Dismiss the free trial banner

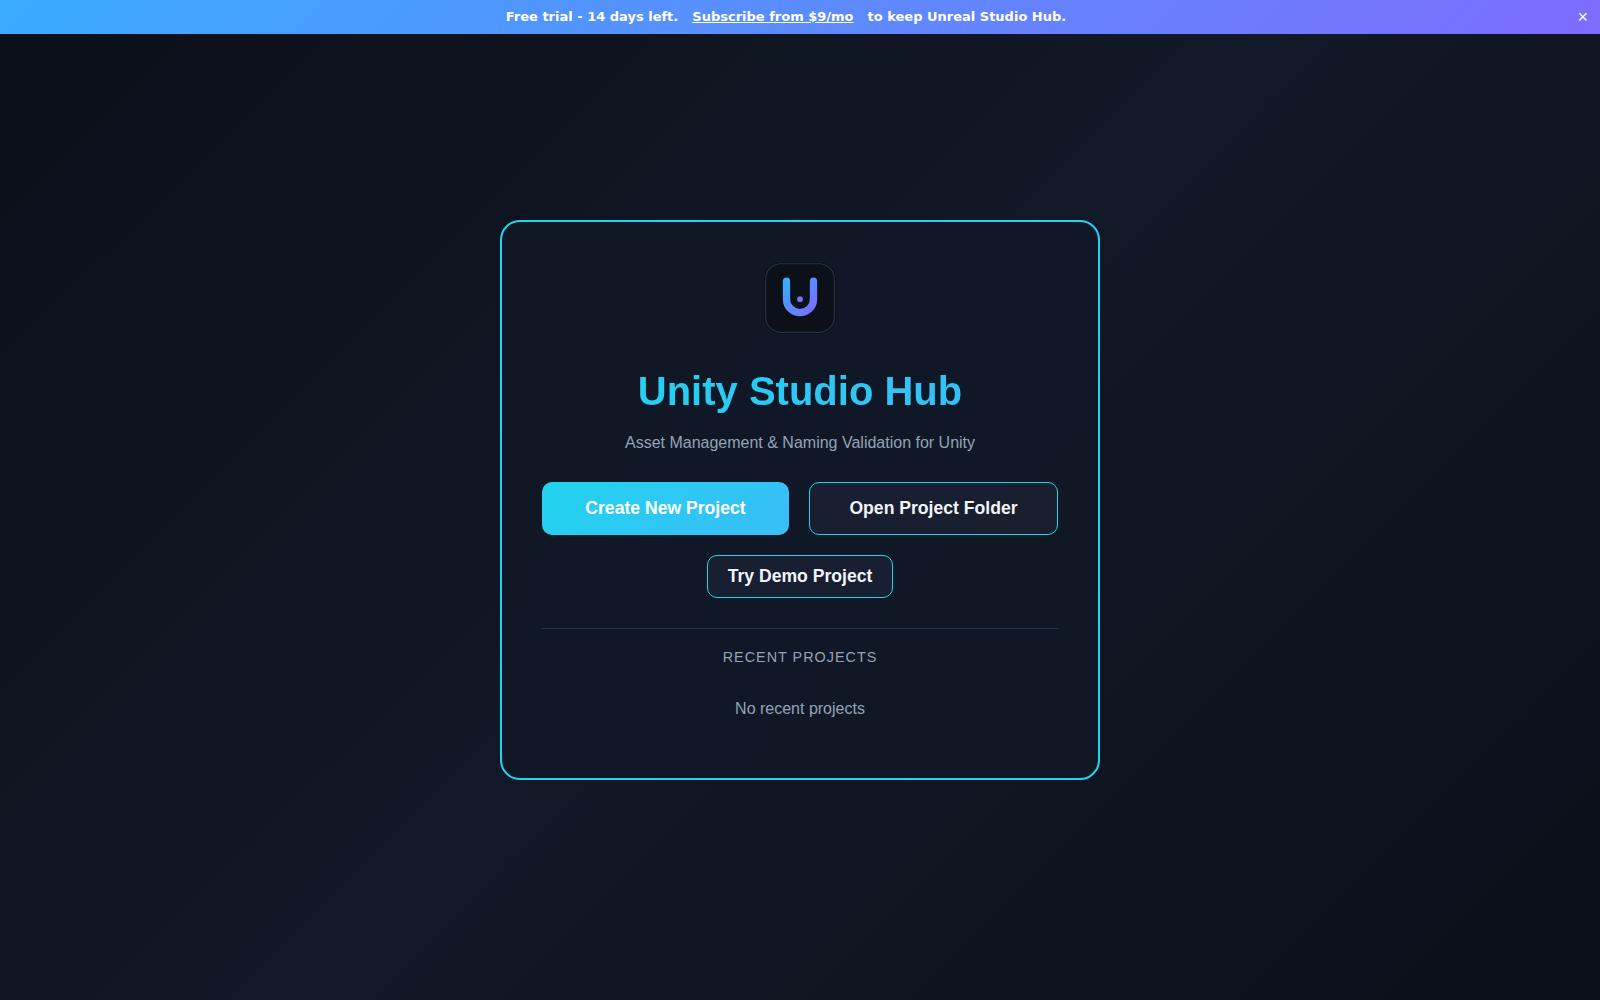coord(1582,17)
